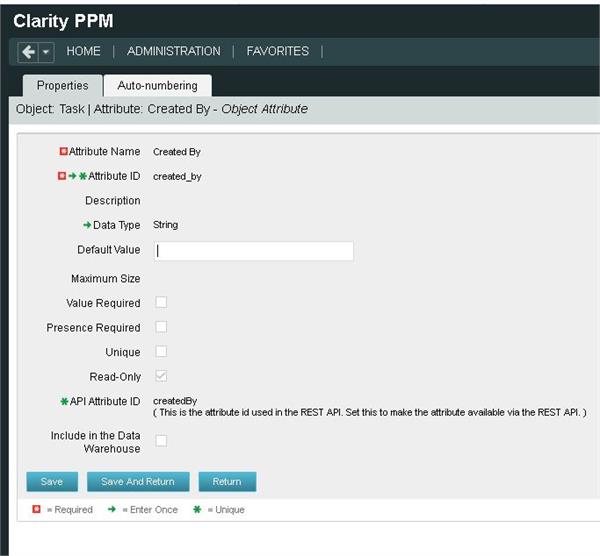Click the 'Created By' attribute name value
Image resolution: width=600 pixels, height=556 pixels.
point(177,152)
